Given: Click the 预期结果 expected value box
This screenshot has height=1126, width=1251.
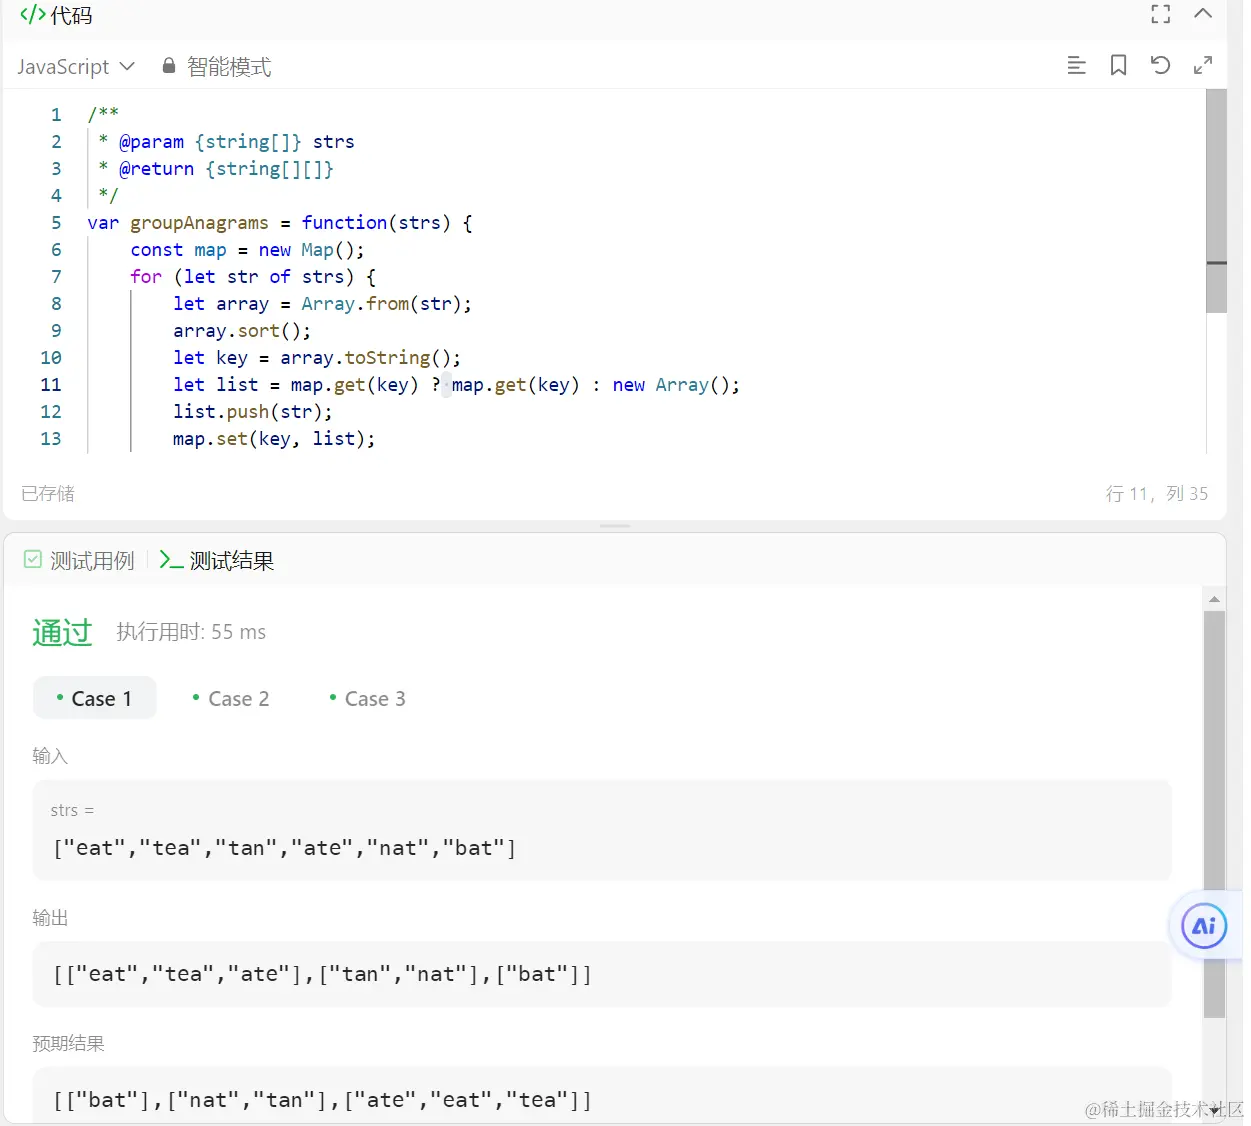Looking at the screenshot, I should 602,1096.
